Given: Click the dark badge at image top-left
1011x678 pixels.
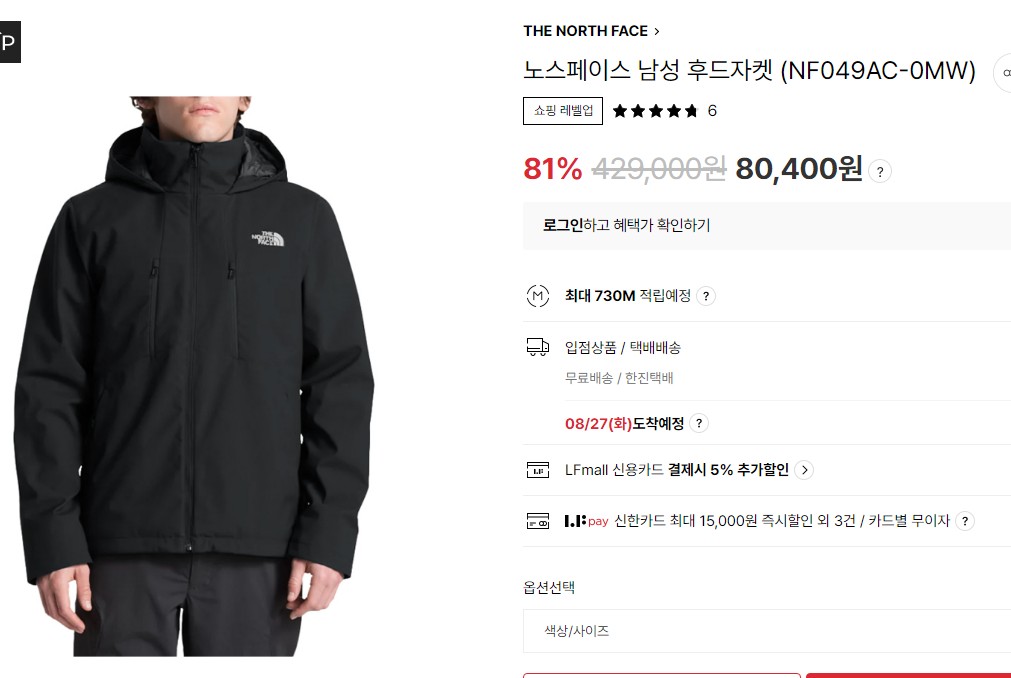Looking at the screenshot, I should (x=9, y=42).
